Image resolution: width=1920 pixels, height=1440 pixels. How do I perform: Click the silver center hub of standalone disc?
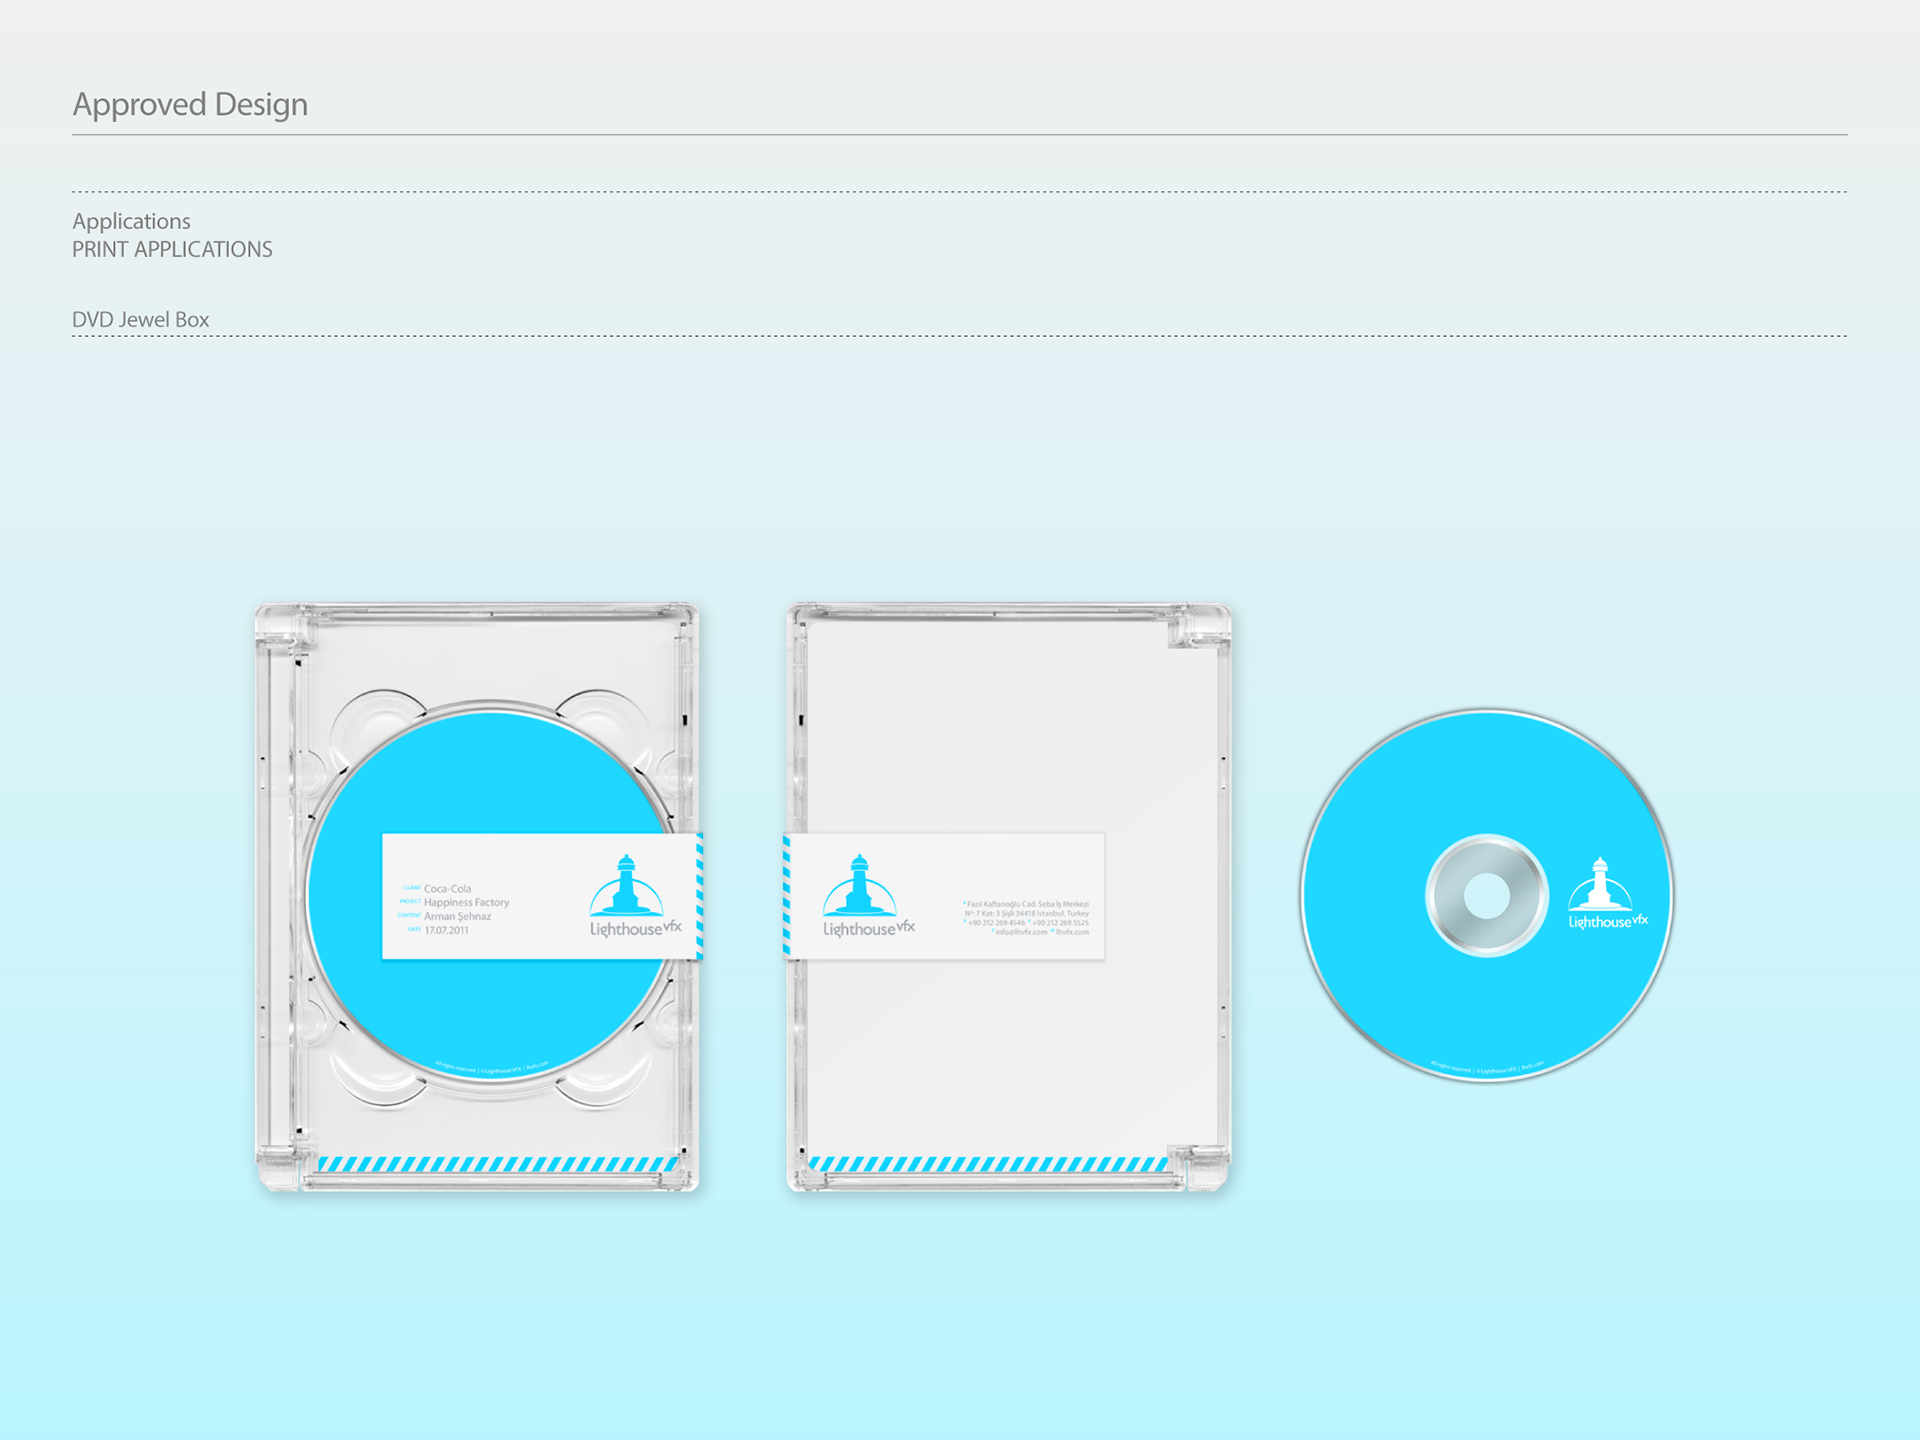click(1487, 896)
